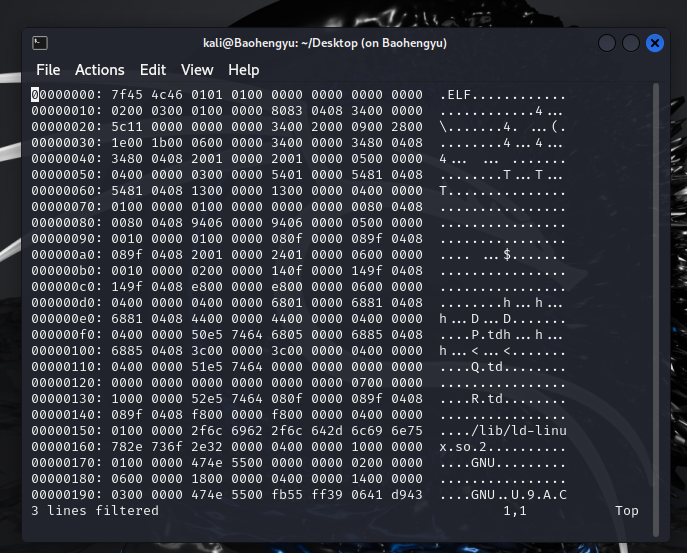
Task: Click offset '00000010:'
Action: click(x=67, y=110)
